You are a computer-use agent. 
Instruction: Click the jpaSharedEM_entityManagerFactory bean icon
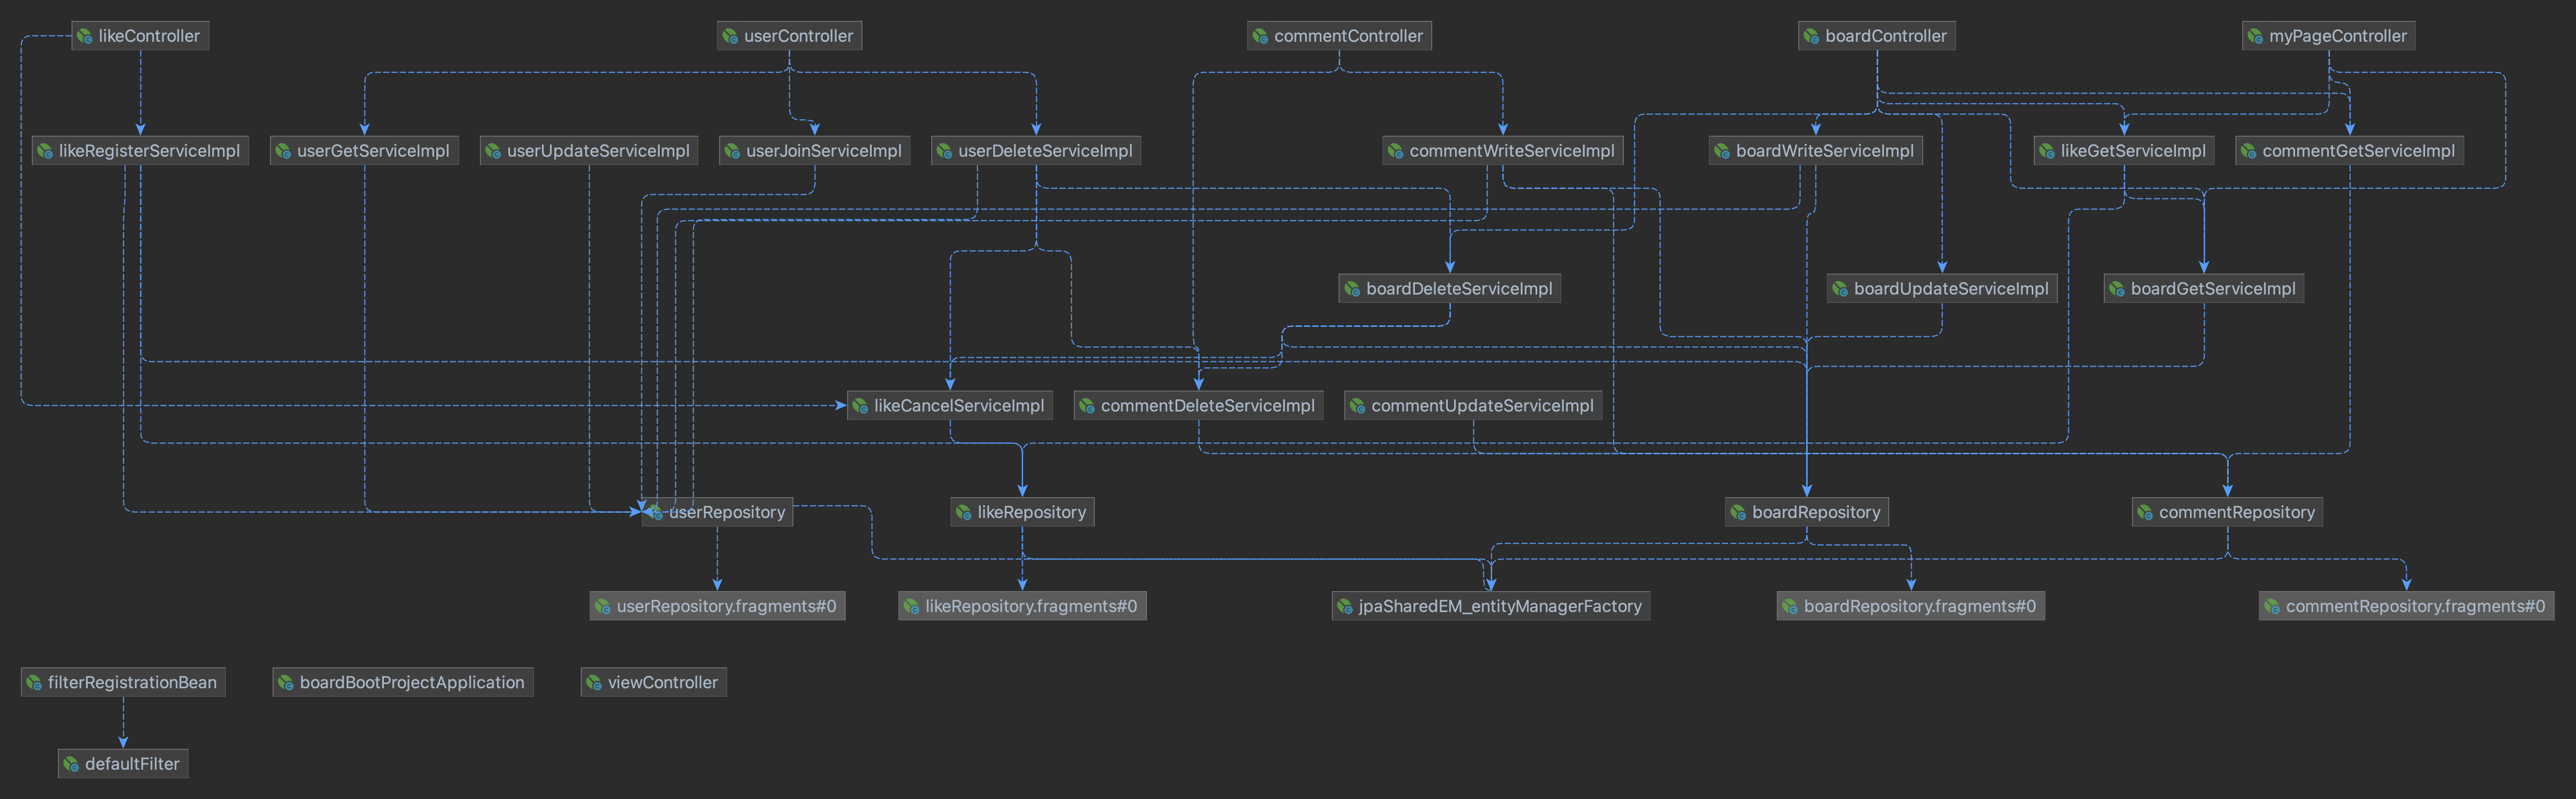[1344, 605]
